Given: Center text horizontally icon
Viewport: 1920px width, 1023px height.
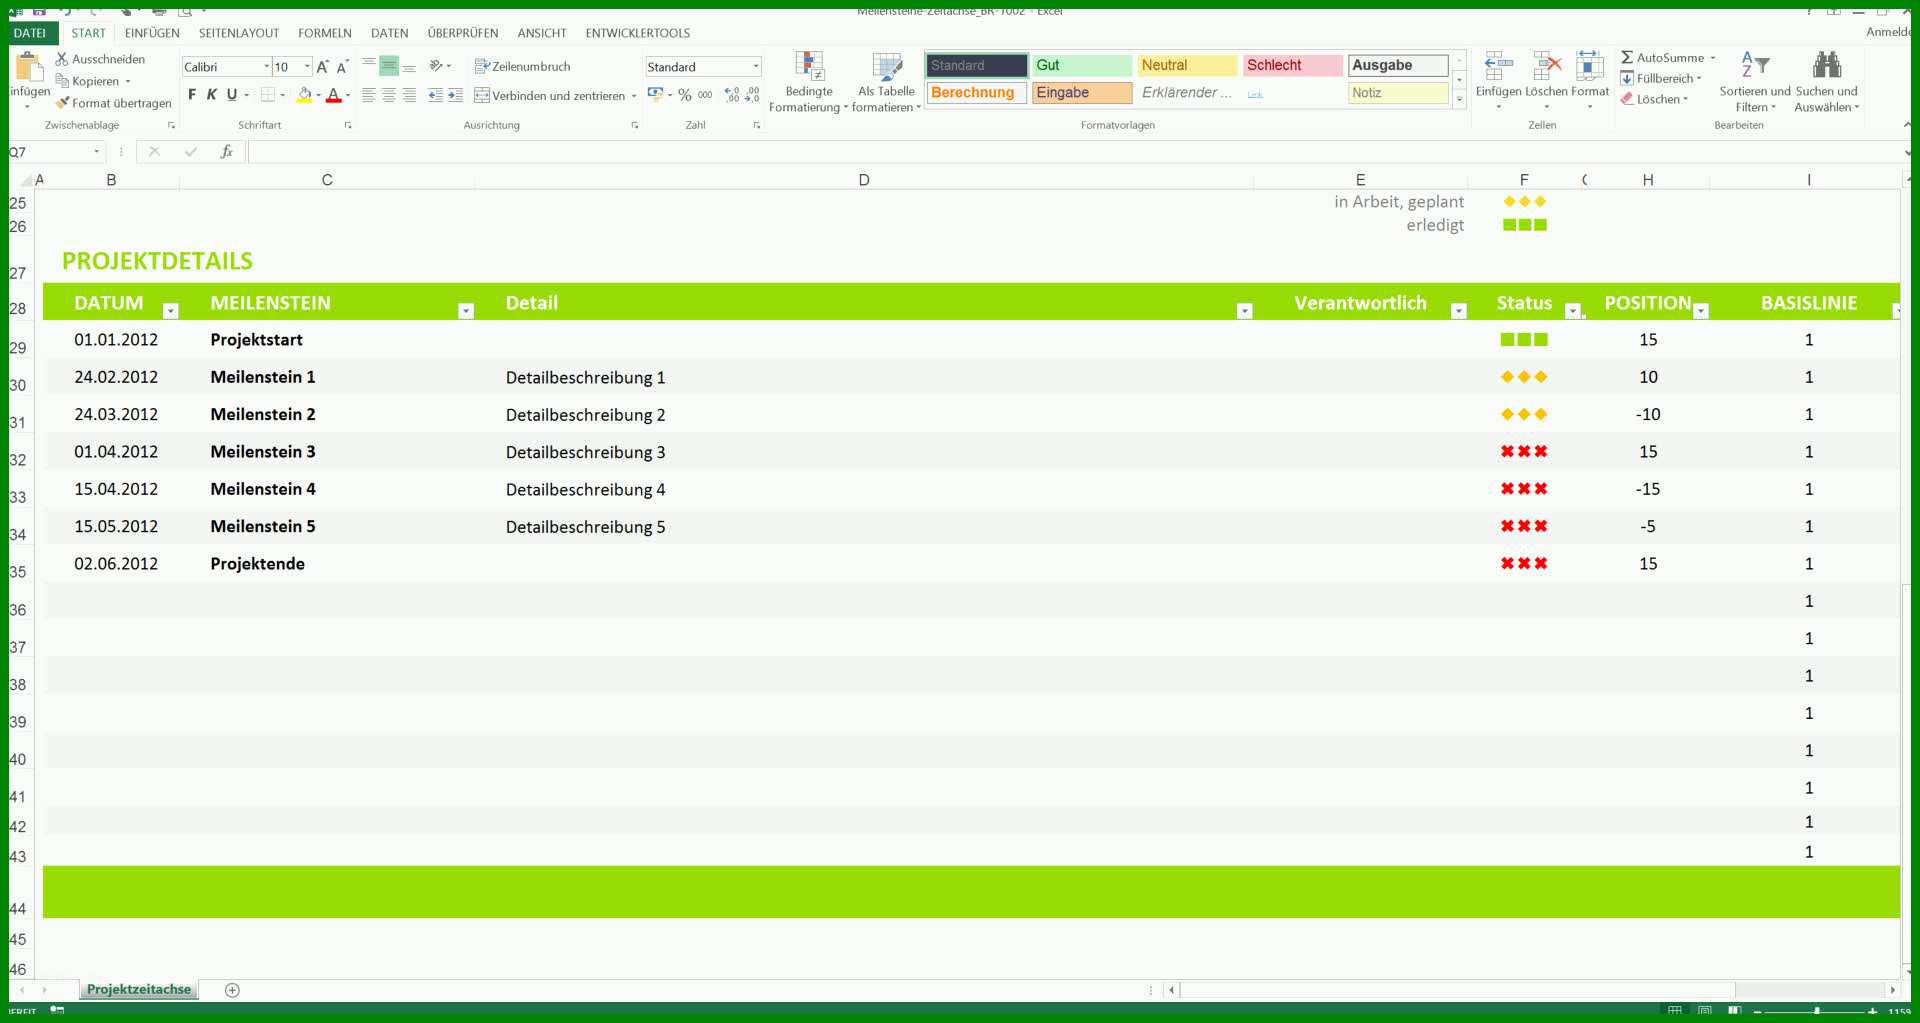Looking at the screenshot, I should pos(389,95).
